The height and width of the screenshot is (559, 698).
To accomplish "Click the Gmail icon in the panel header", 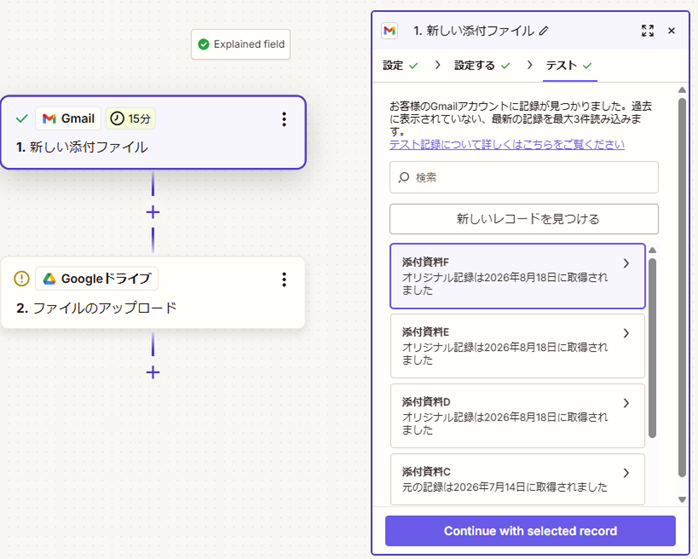I will [390, 31].
